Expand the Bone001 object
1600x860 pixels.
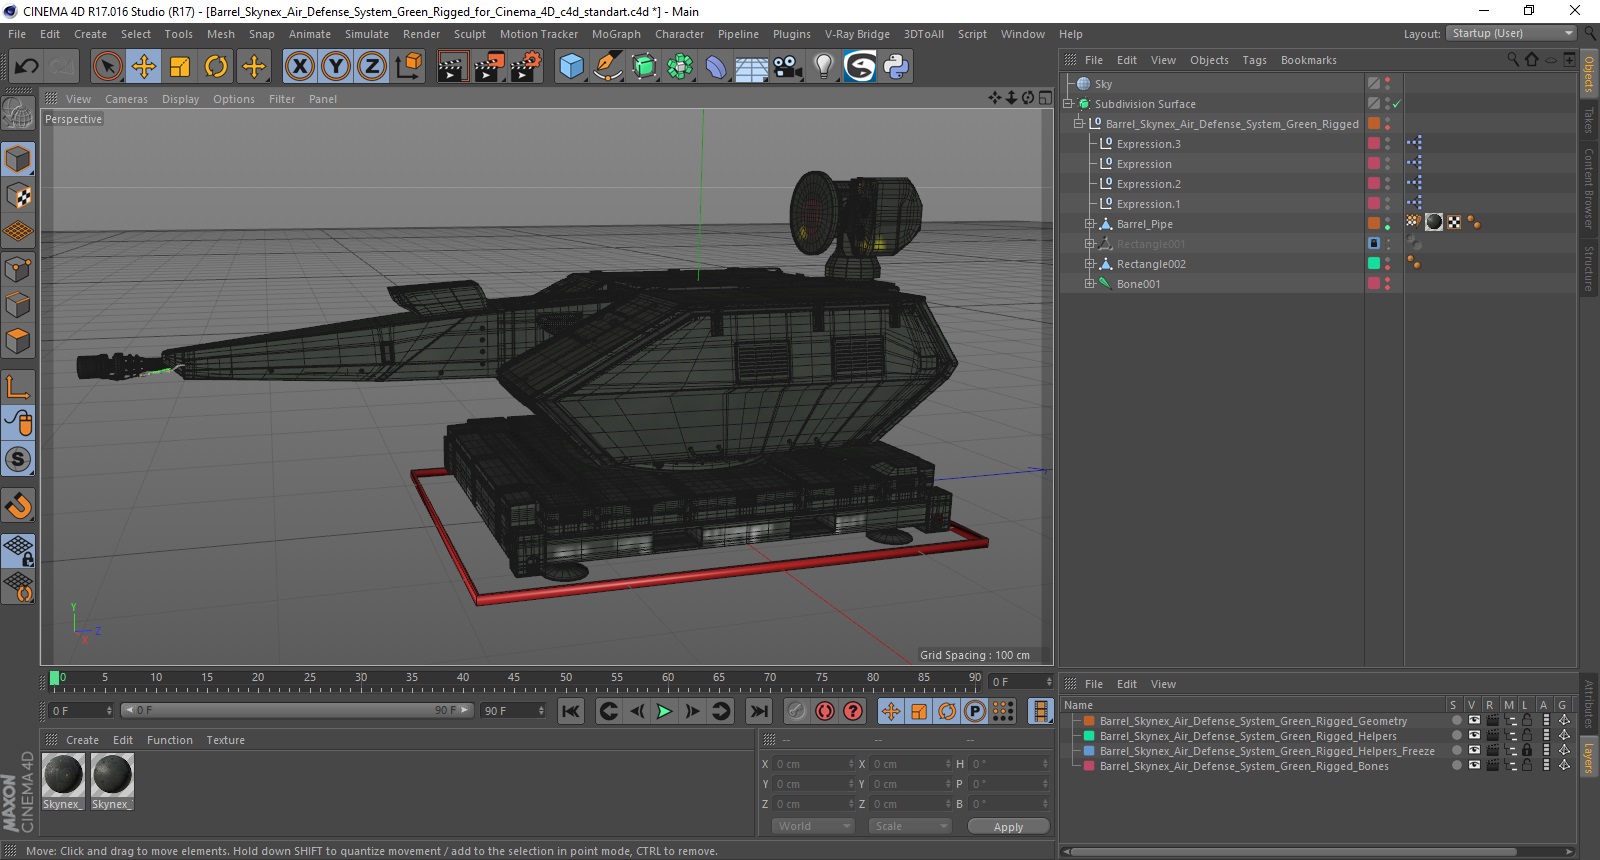1090,284
